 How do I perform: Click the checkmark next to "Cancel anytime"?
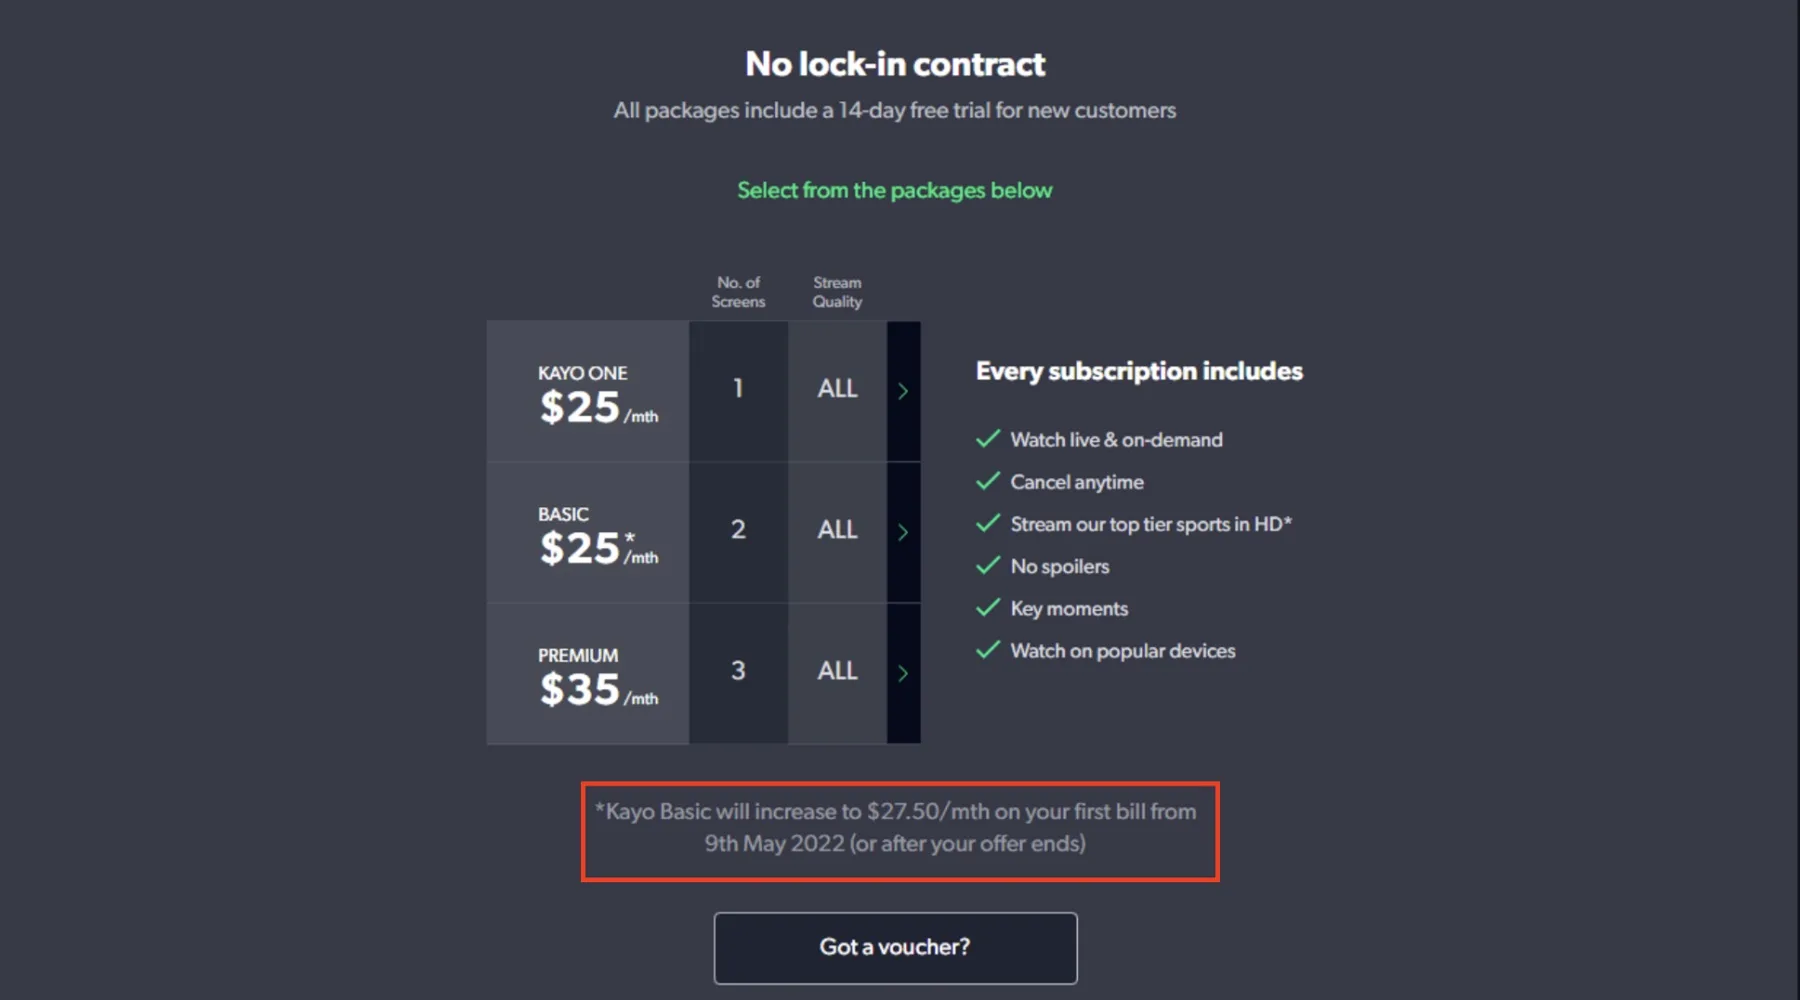pyautogui.click(x=988, y=481)
